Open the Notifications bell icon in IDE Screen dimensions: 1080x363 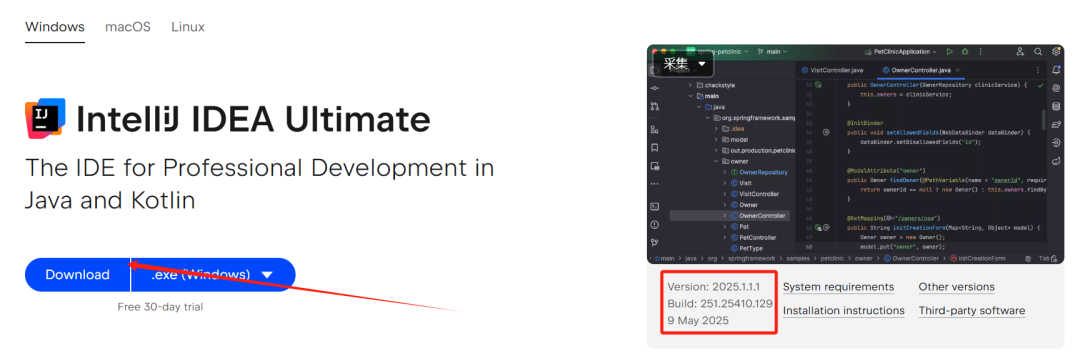(x=1056, y=70)
